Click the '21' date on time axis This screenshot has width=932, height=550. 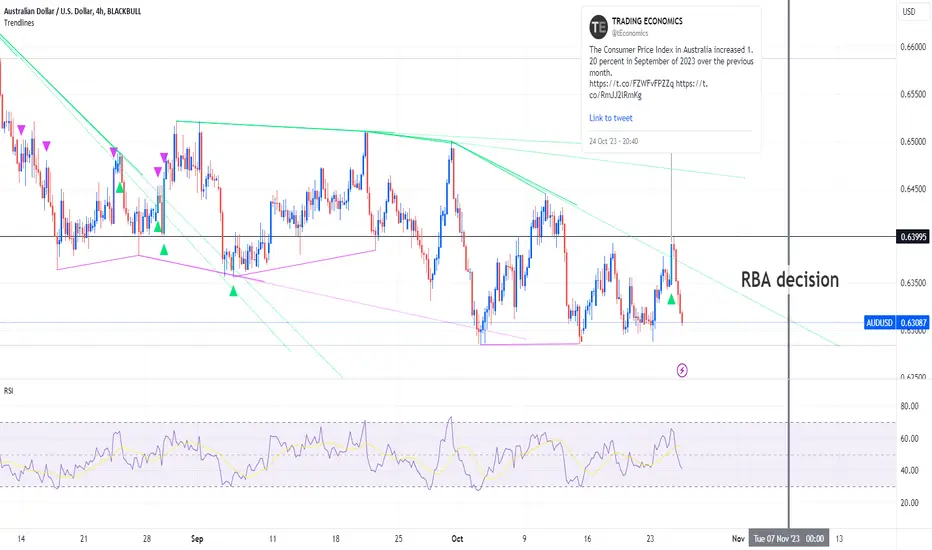click(84, 539)
